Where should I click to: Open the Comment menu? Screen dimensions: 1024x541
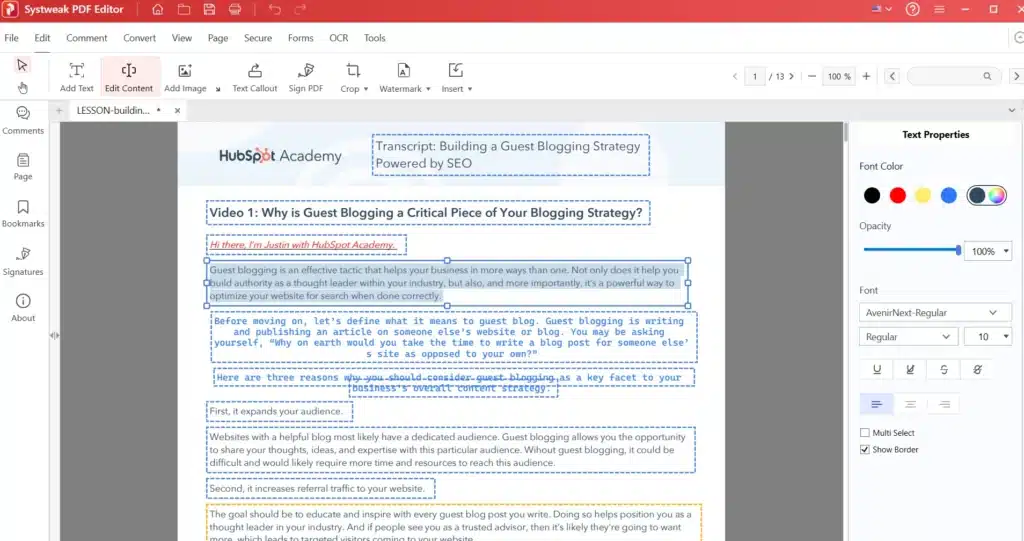coord(86,38)
